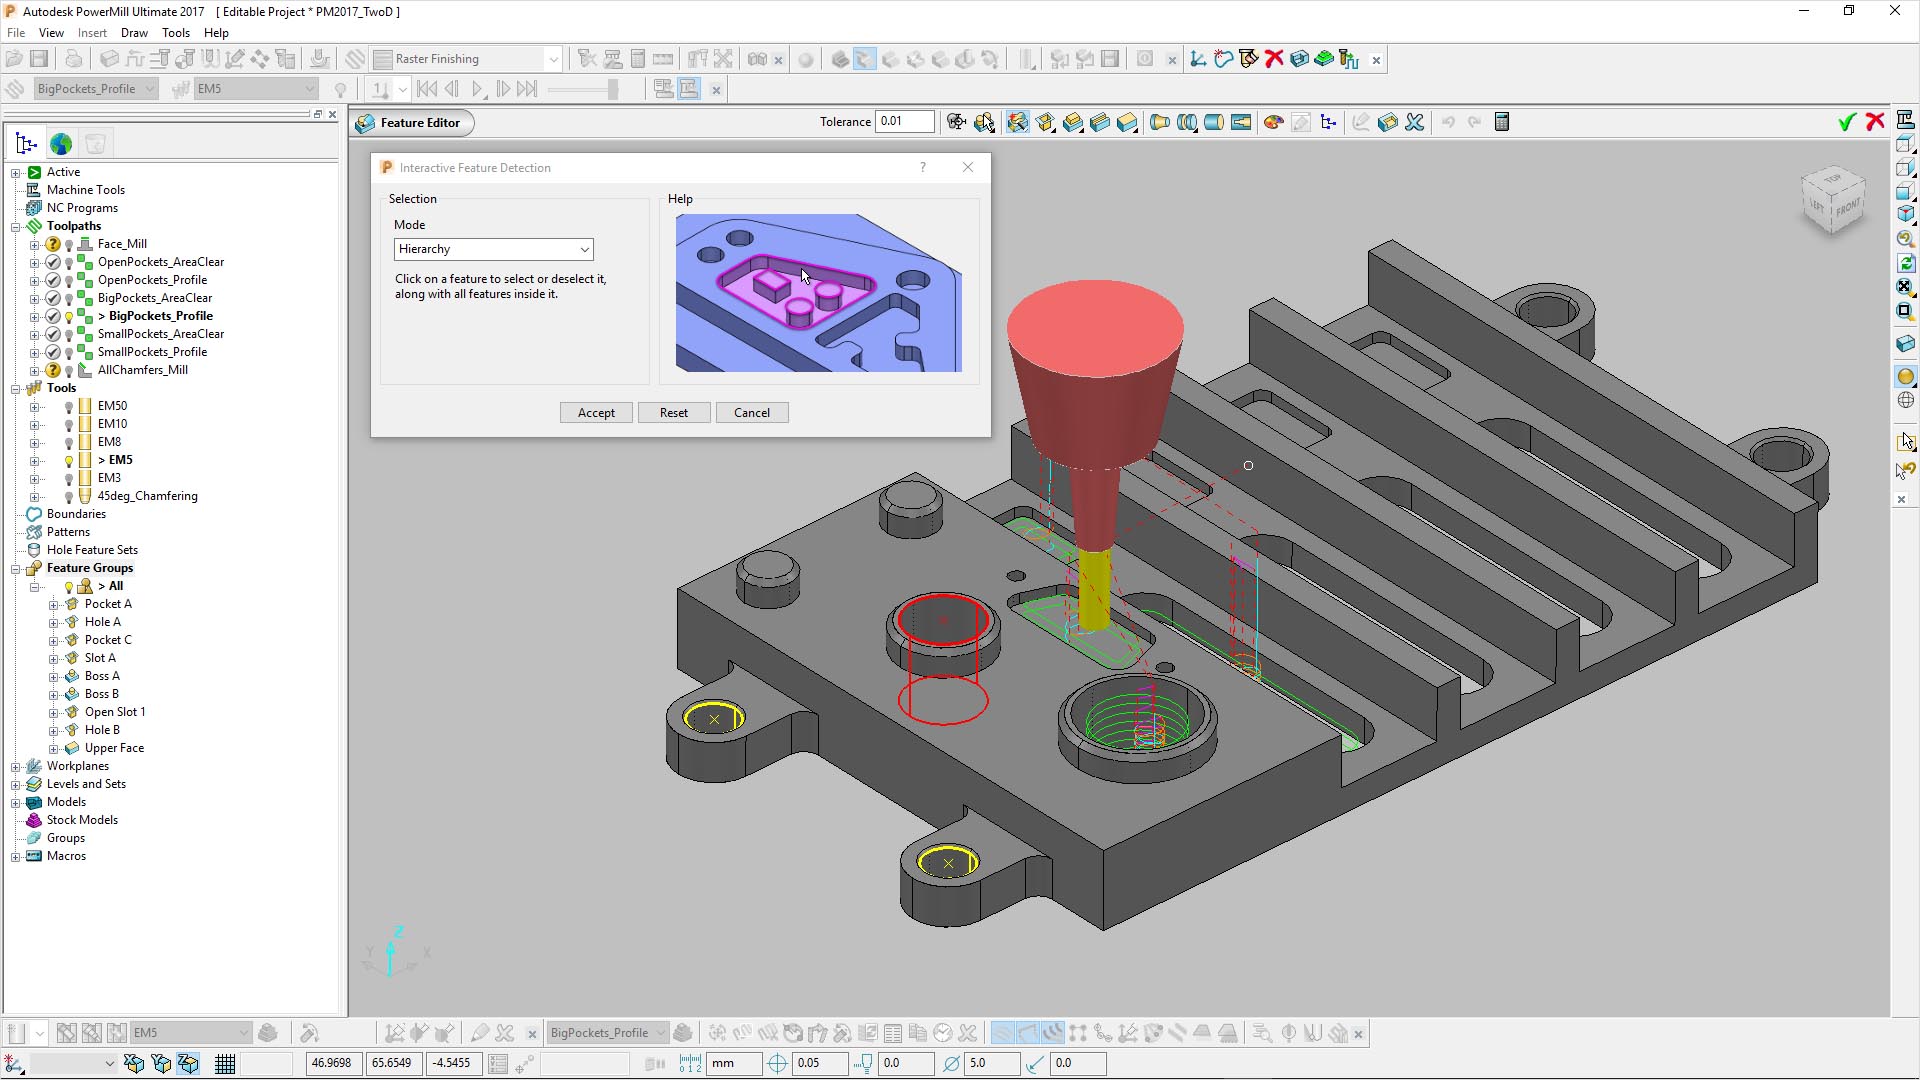Expand the Workplanes tree node
Viewport: 1920px width, 1080px height.
(16, 767)
